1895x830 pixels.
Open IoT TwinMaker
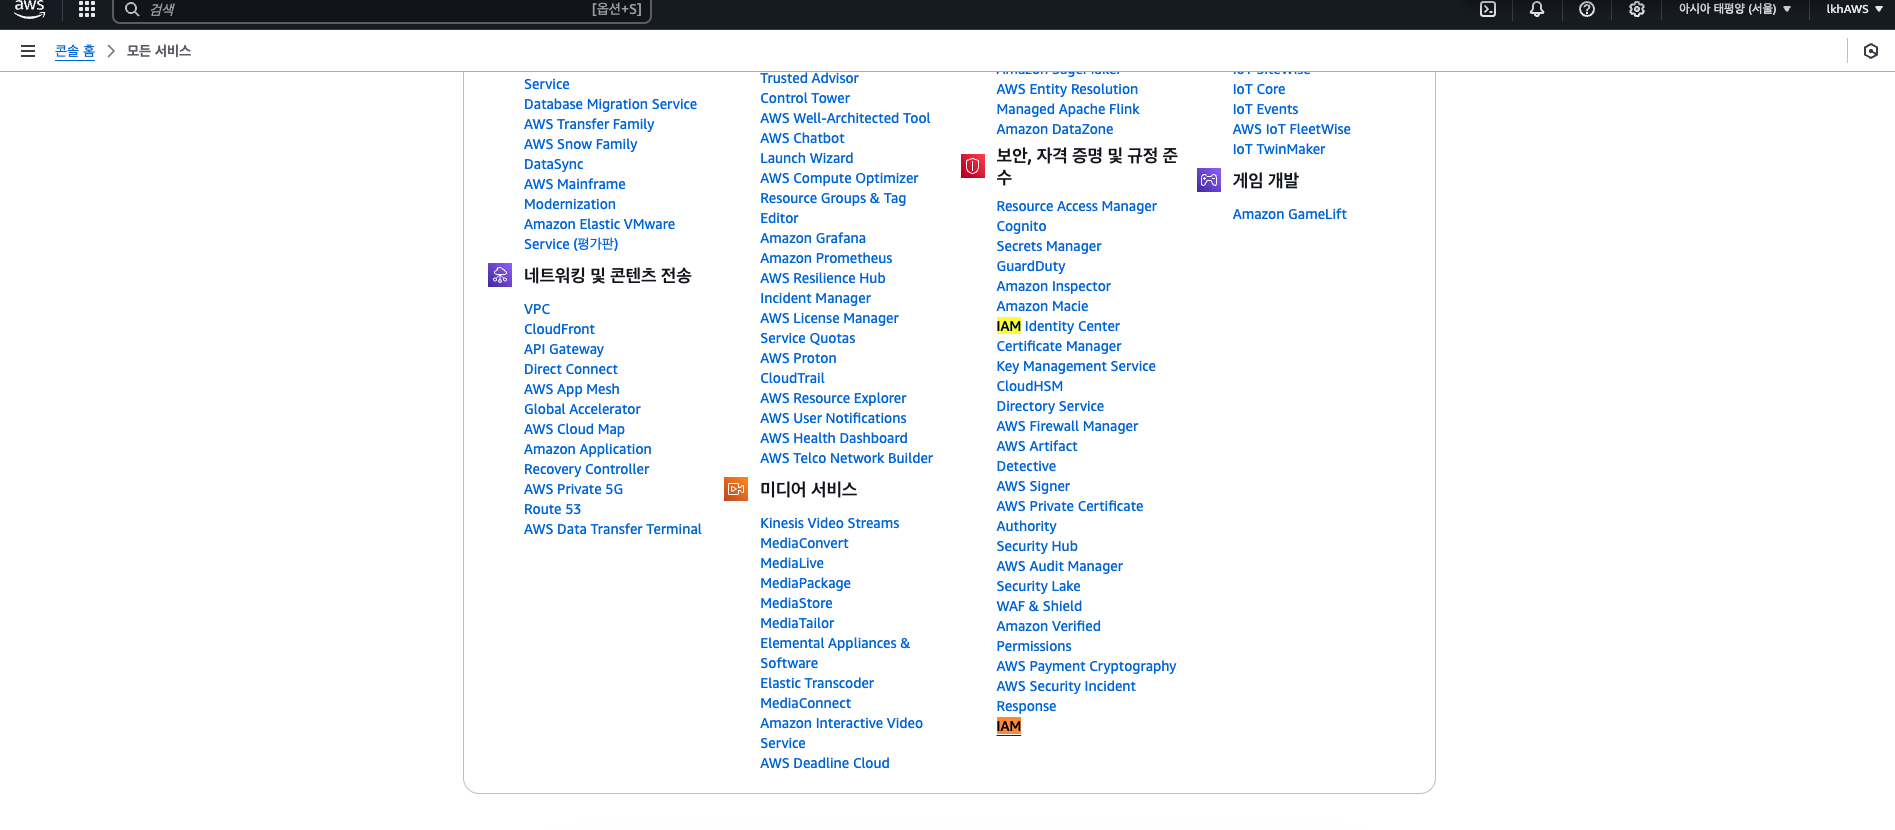[1278, 149]
